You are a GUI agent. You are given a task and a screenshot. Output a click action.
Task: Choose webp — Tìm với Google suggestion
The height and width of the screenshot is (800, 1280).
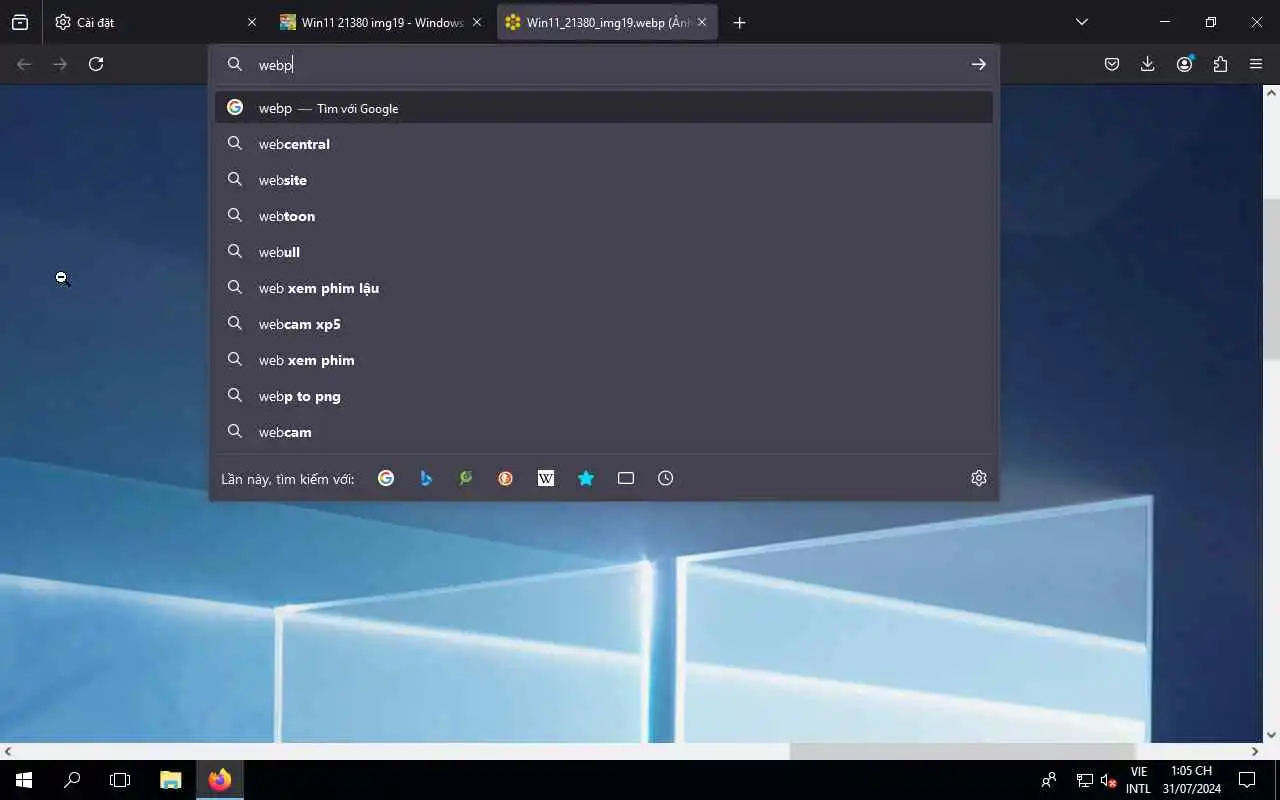604,108
